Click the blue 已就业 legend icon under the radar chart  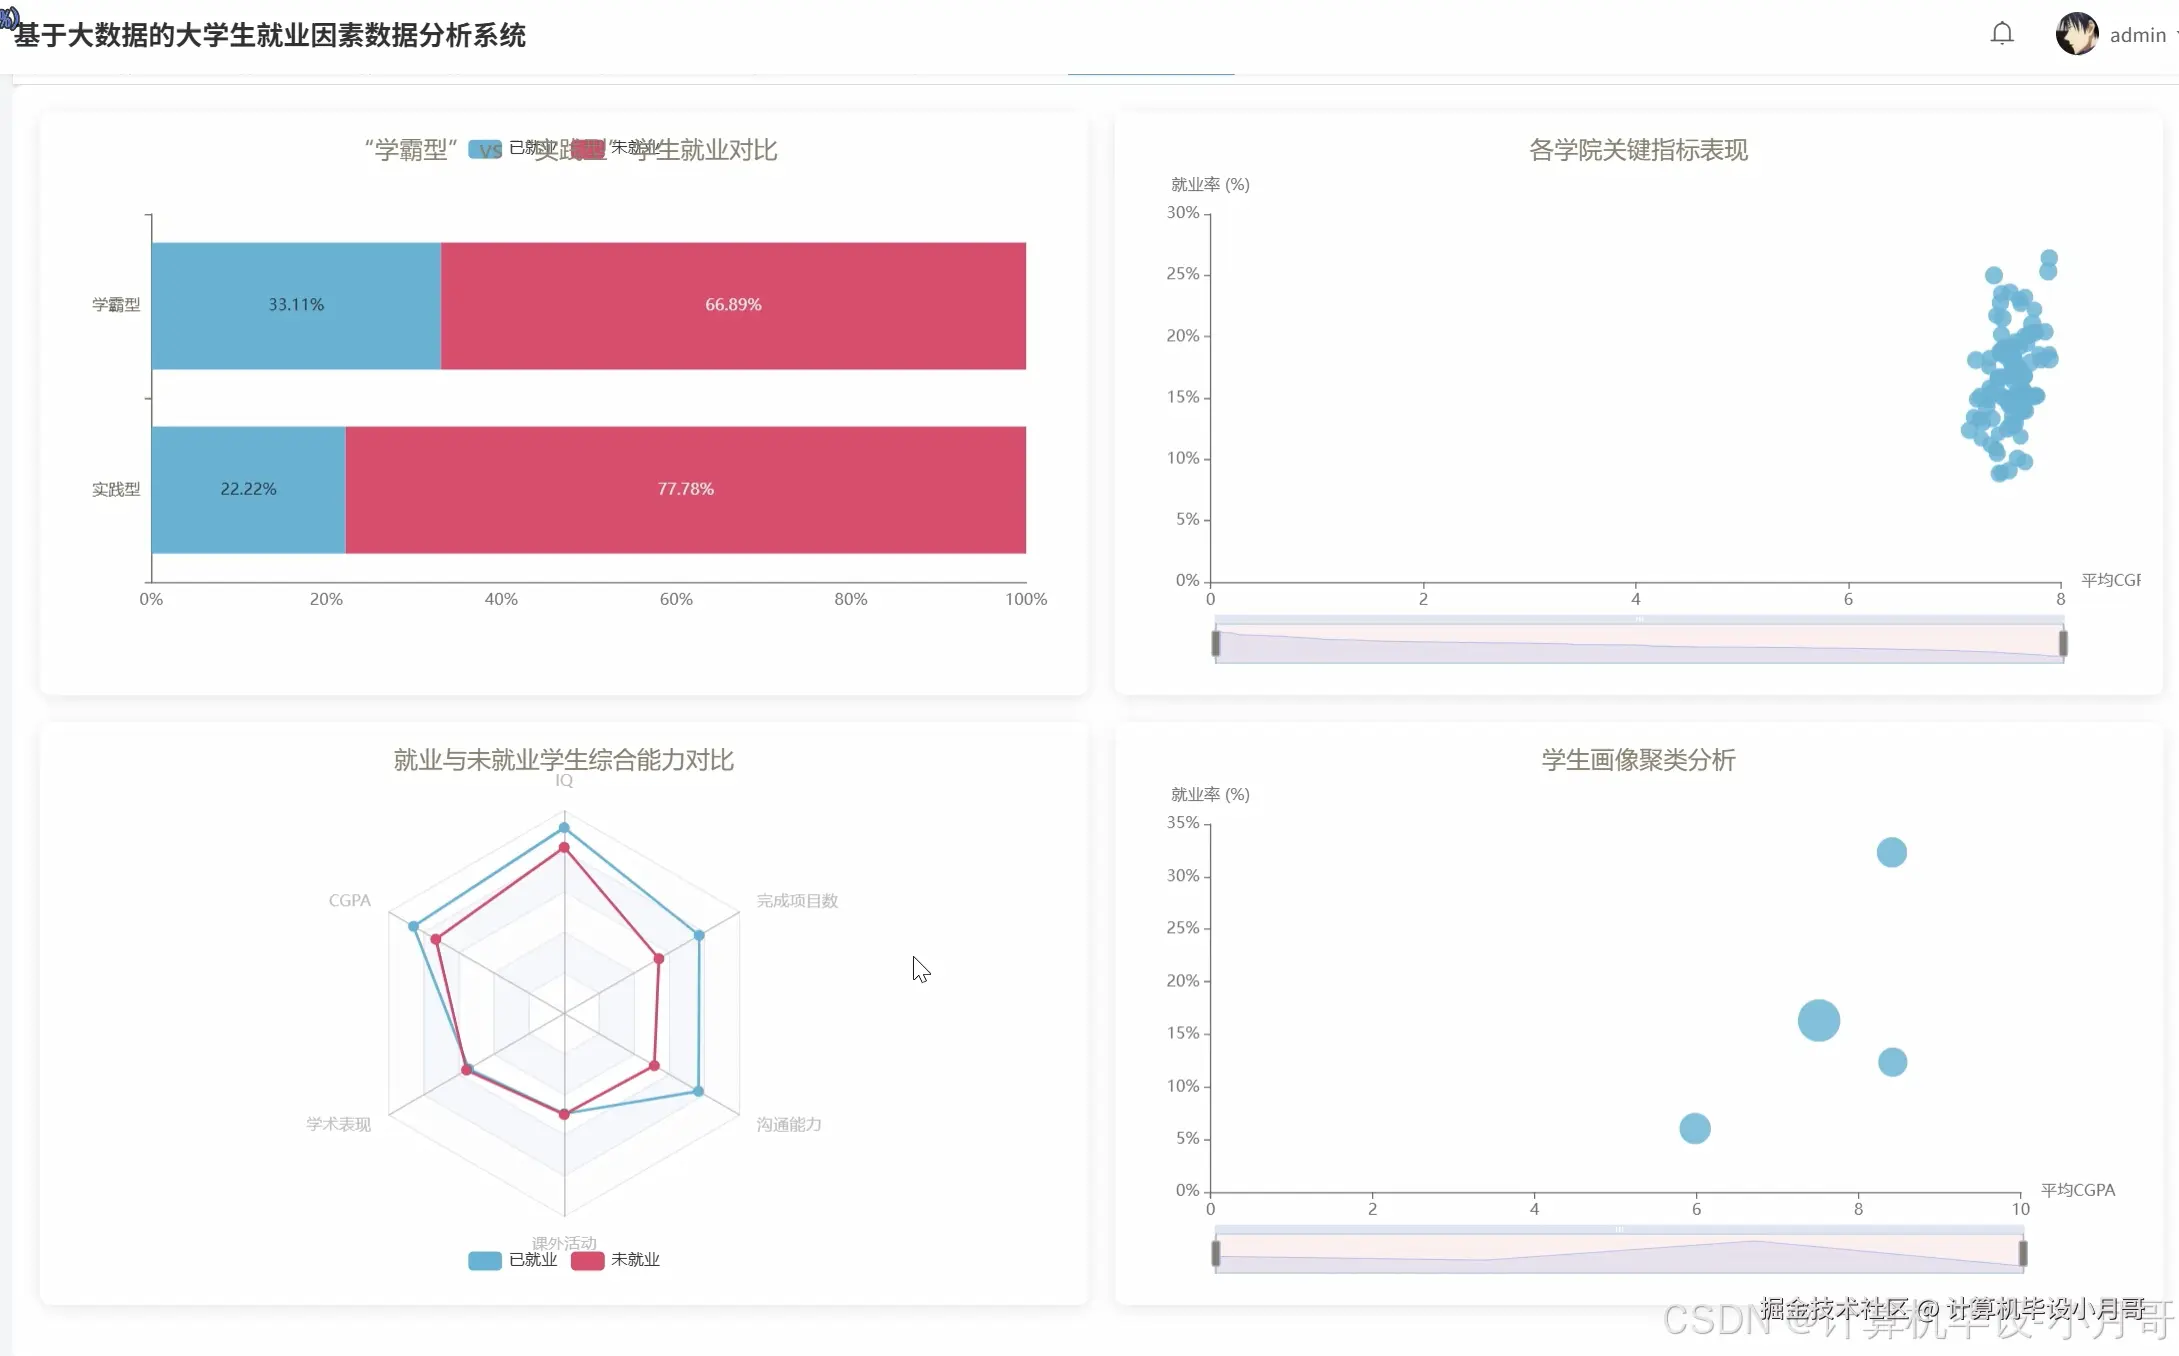click(484, 1260)
